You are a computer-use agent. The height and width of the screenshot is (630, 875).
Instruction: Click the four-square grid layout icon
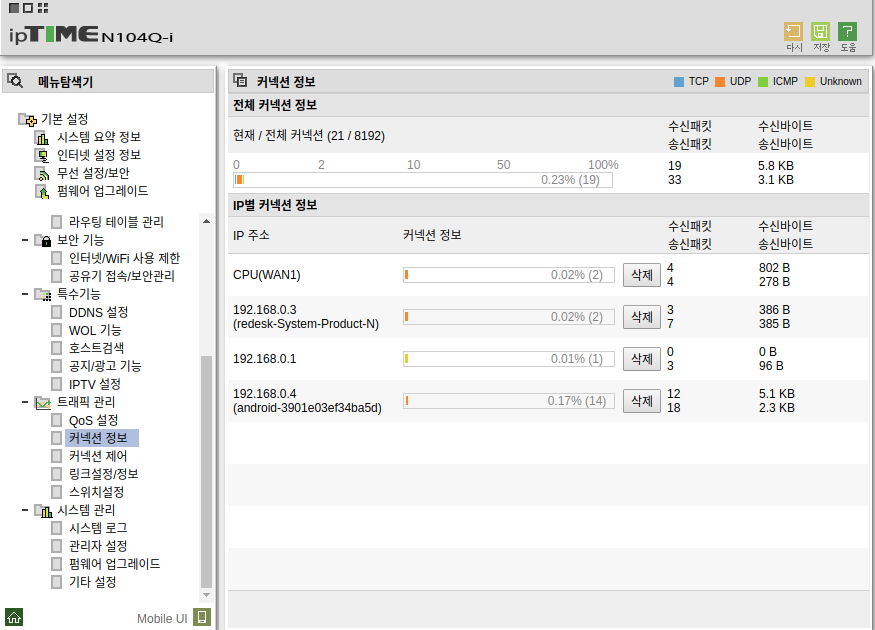[43, 8]
